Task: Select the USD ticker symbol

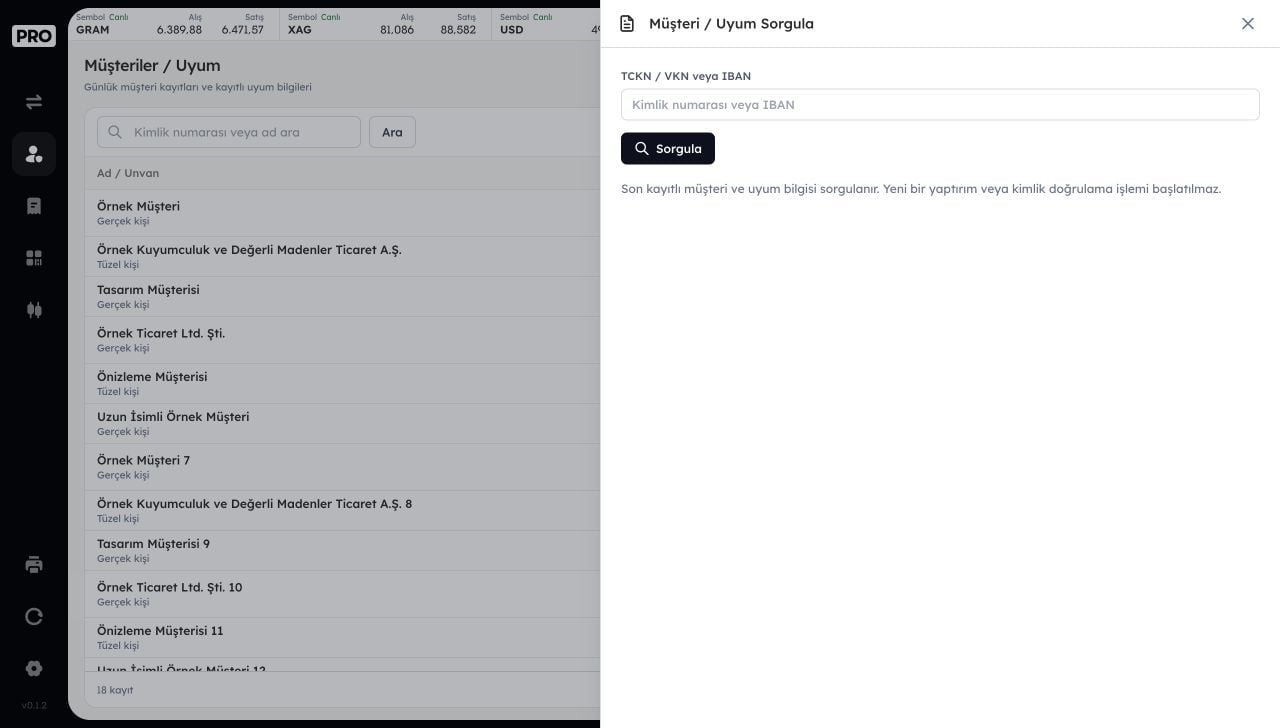Action: click(x=511, y=30)
